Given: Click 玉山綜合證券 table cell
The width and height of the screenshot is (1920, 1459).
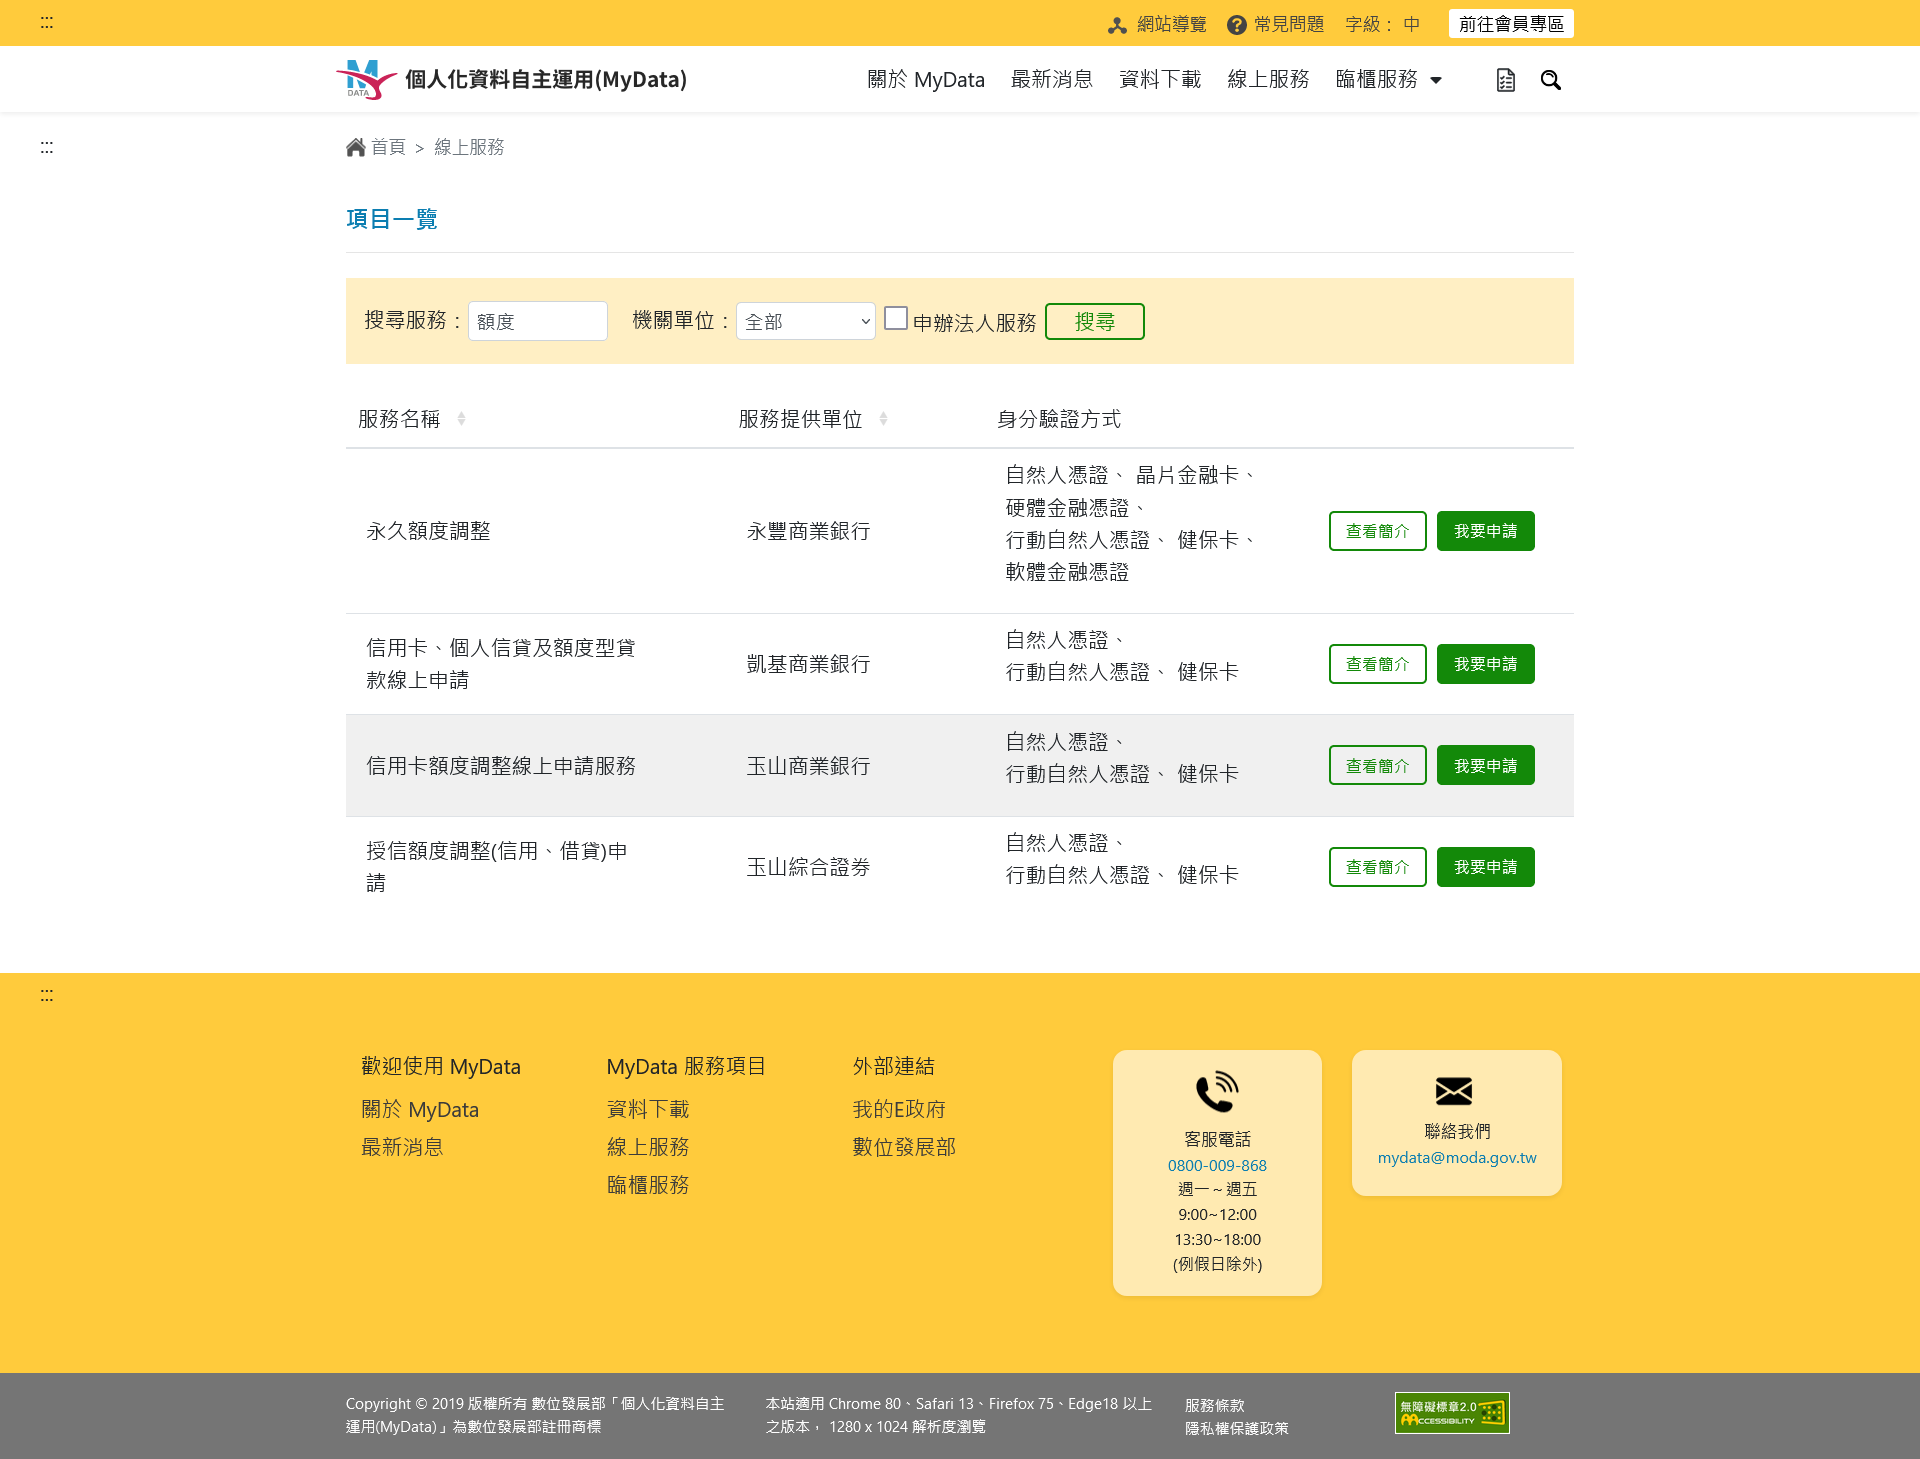Looking at the screenshot, I should 808,867.
